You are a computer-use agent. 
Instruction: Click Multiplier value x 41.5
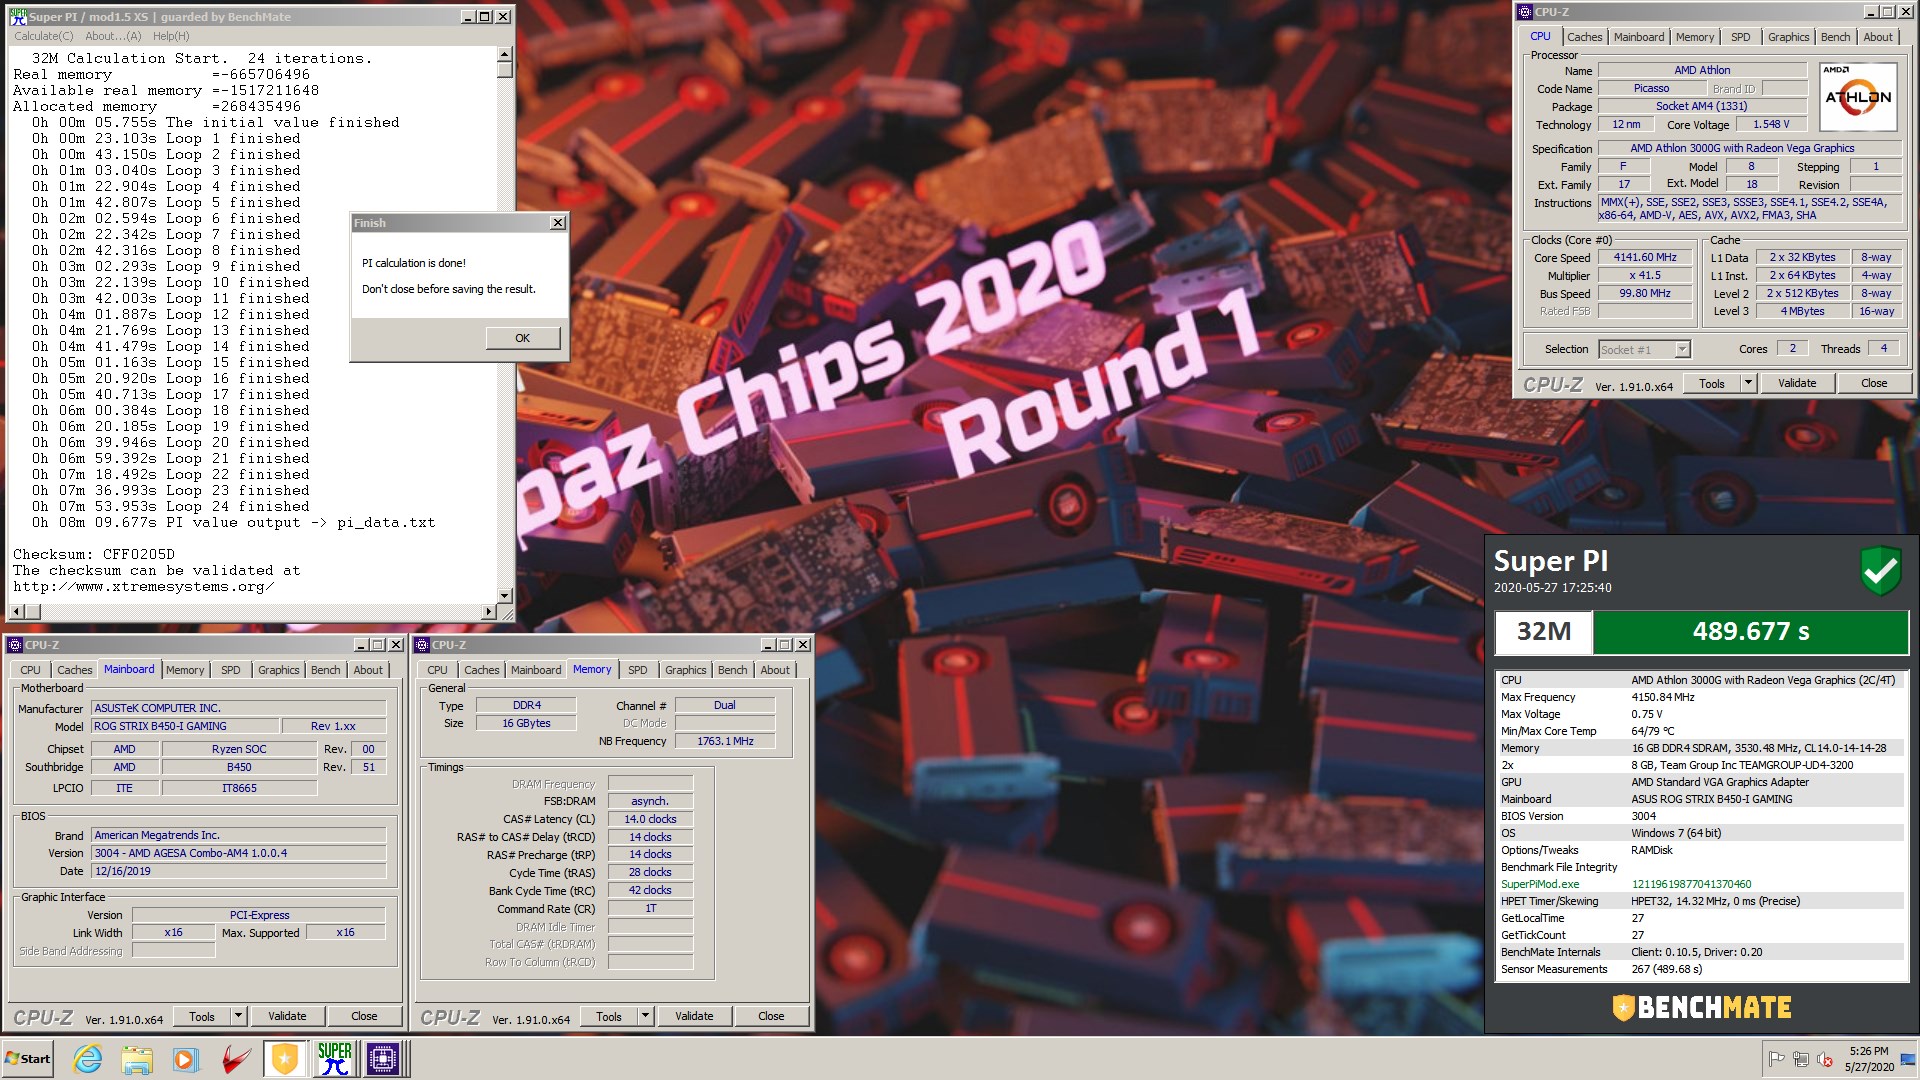(1645, 275)
